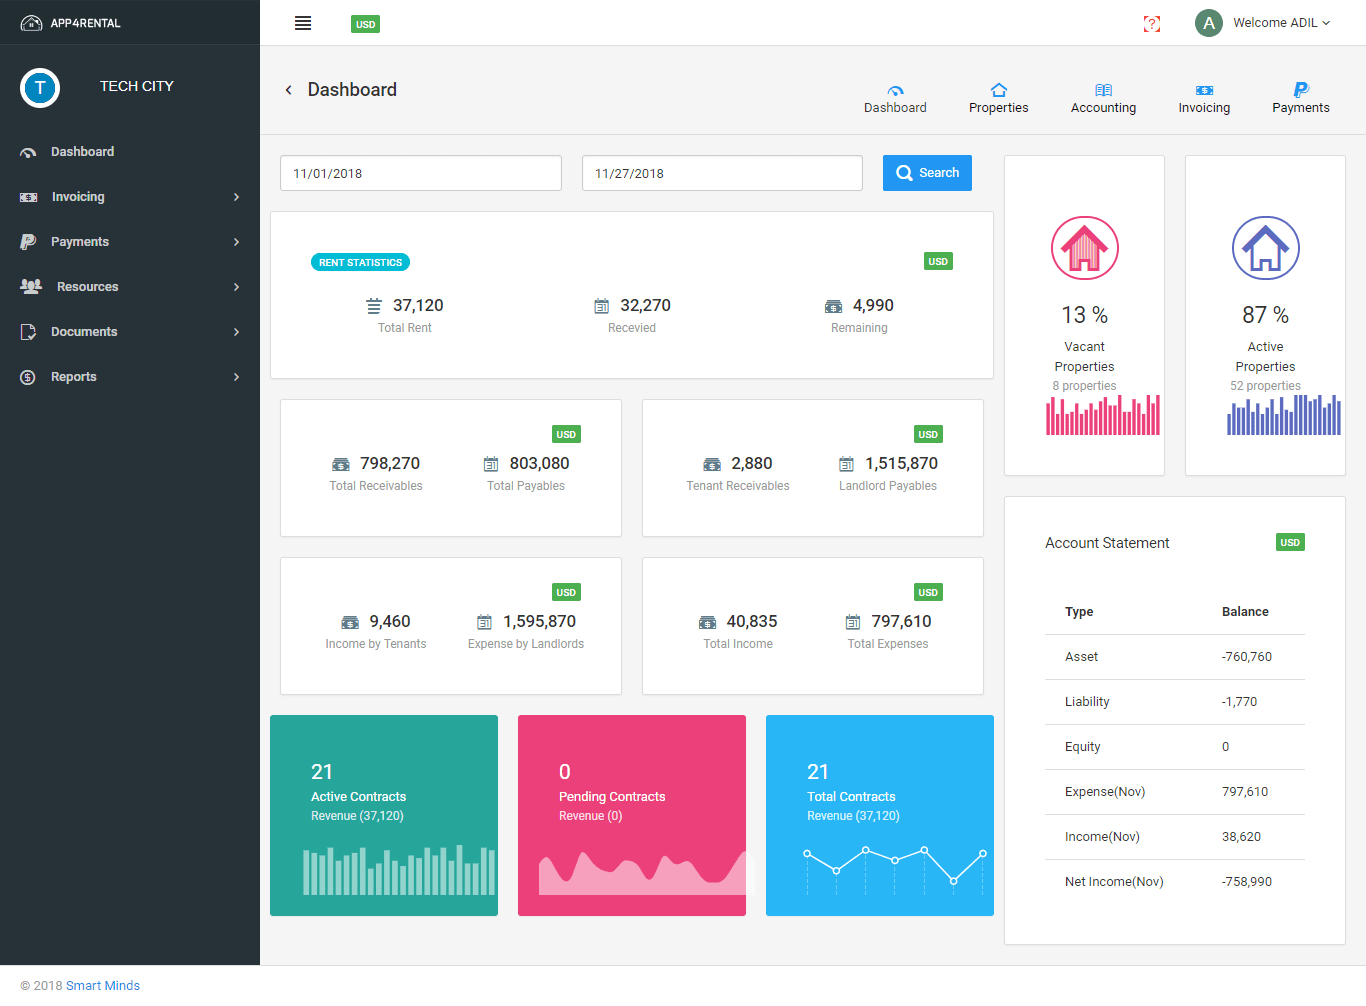
Task: Click the pink vacant properties house icon
Action: click(x=1085, y=248)
